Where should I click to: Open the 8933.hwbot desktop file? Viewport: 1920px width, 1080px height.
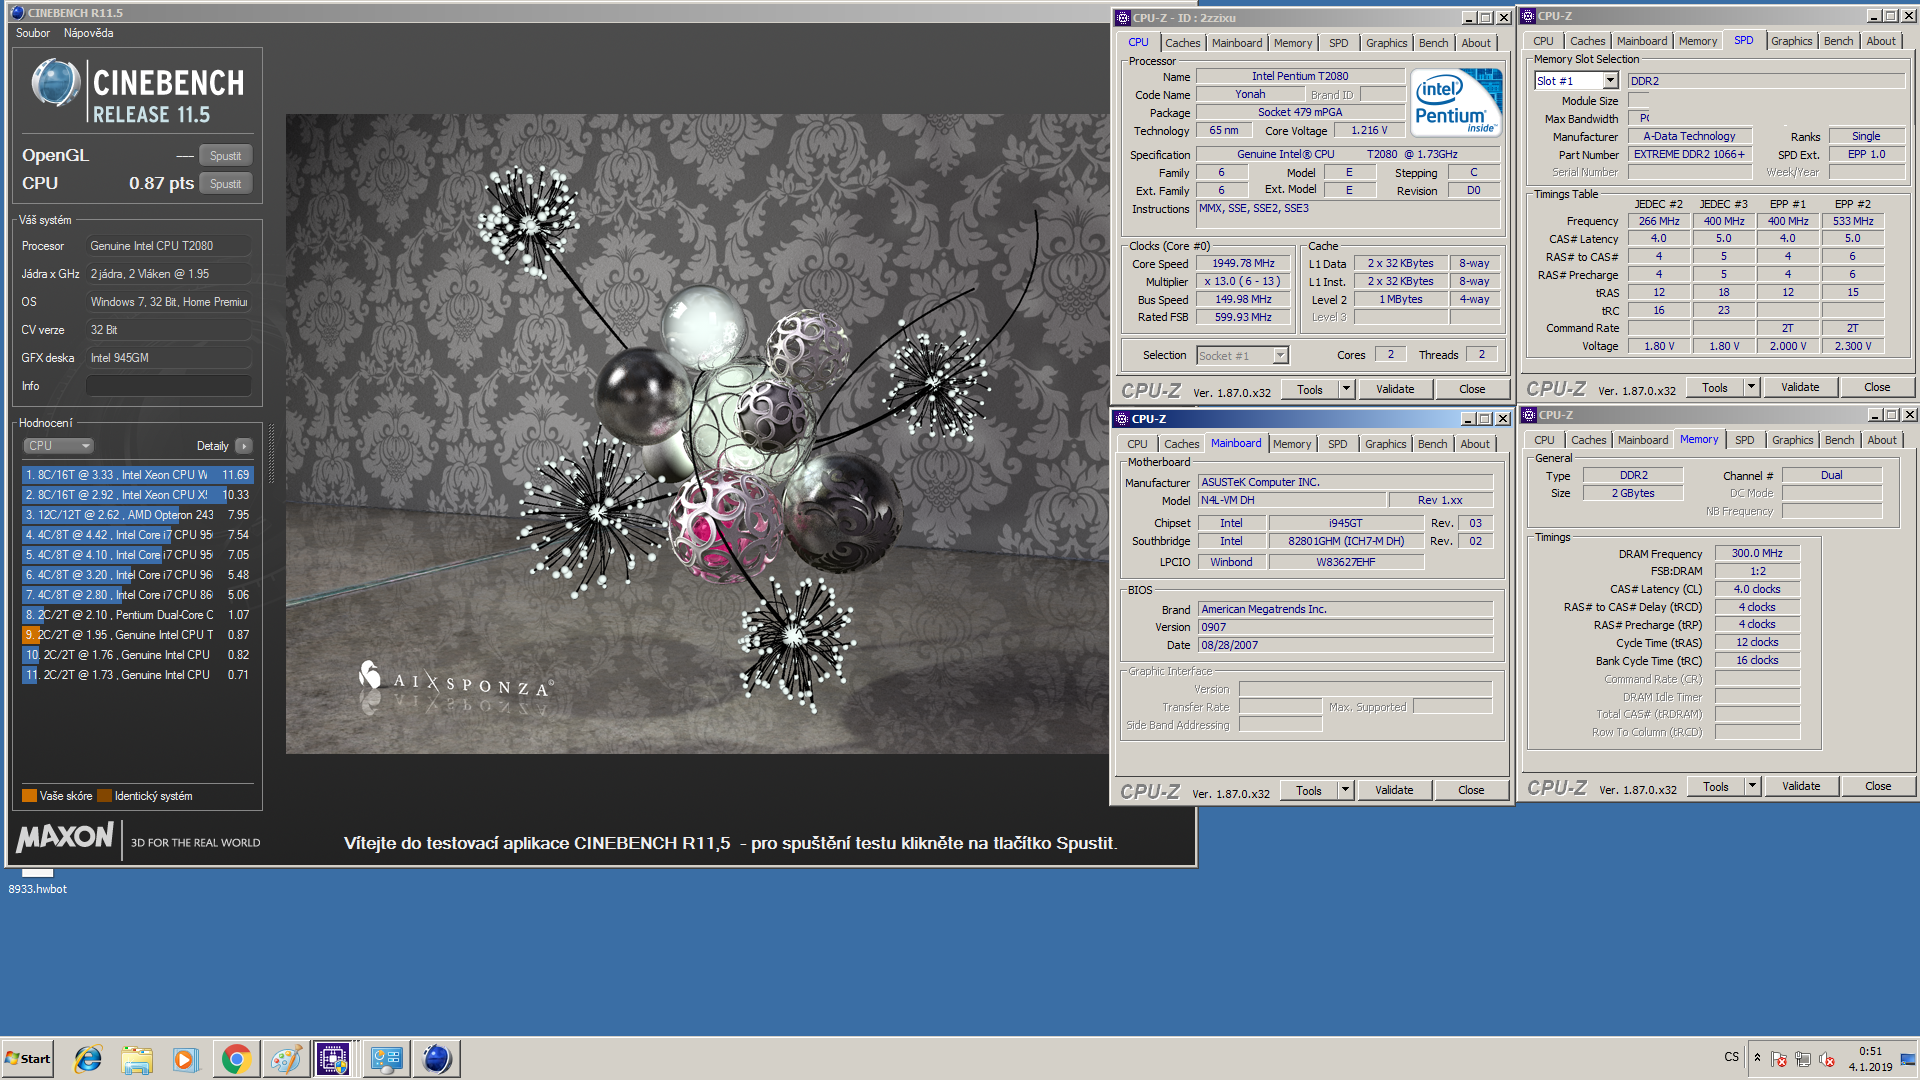37,881
